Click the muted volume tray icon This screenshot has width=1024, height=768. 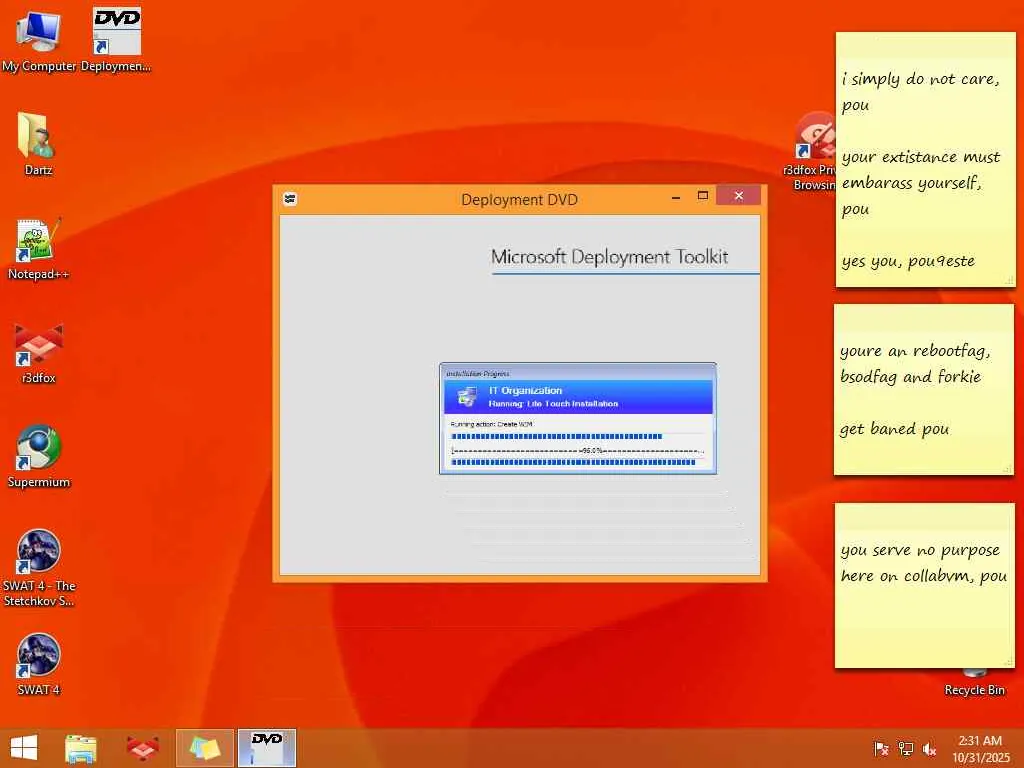coord(929,749)
